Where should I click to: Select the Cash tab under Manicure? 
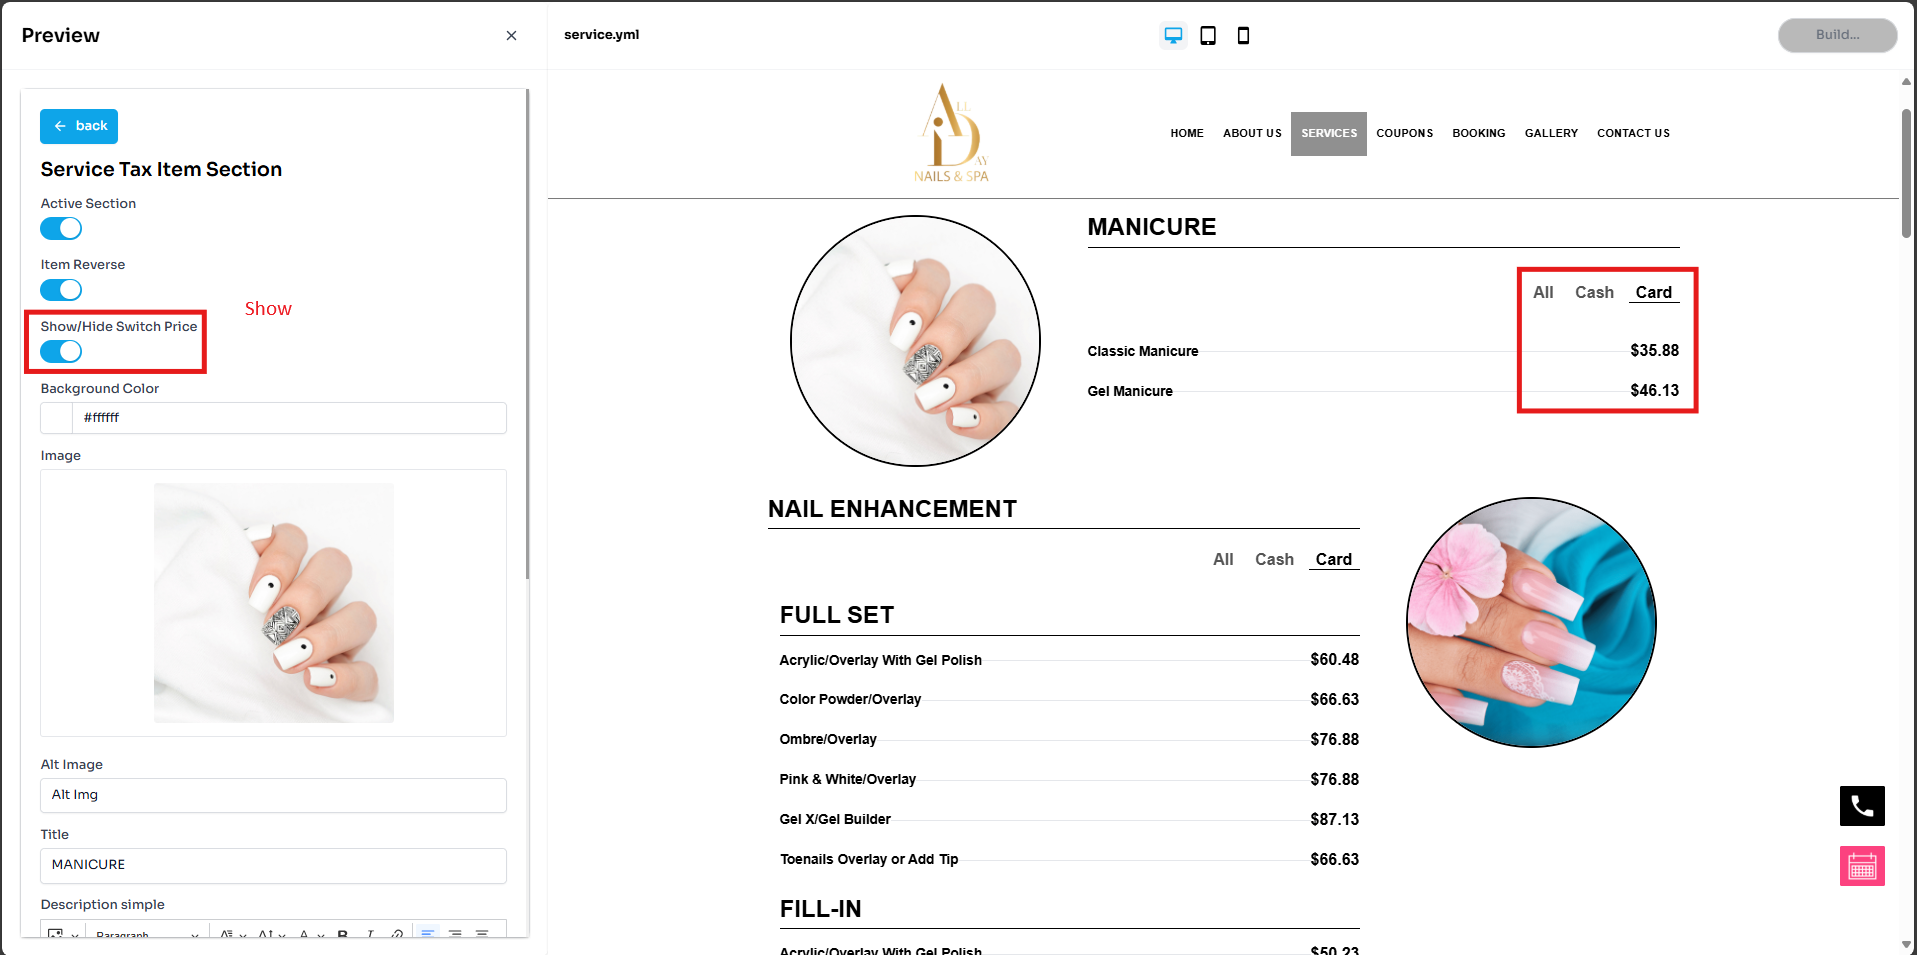coord(1594,293)
